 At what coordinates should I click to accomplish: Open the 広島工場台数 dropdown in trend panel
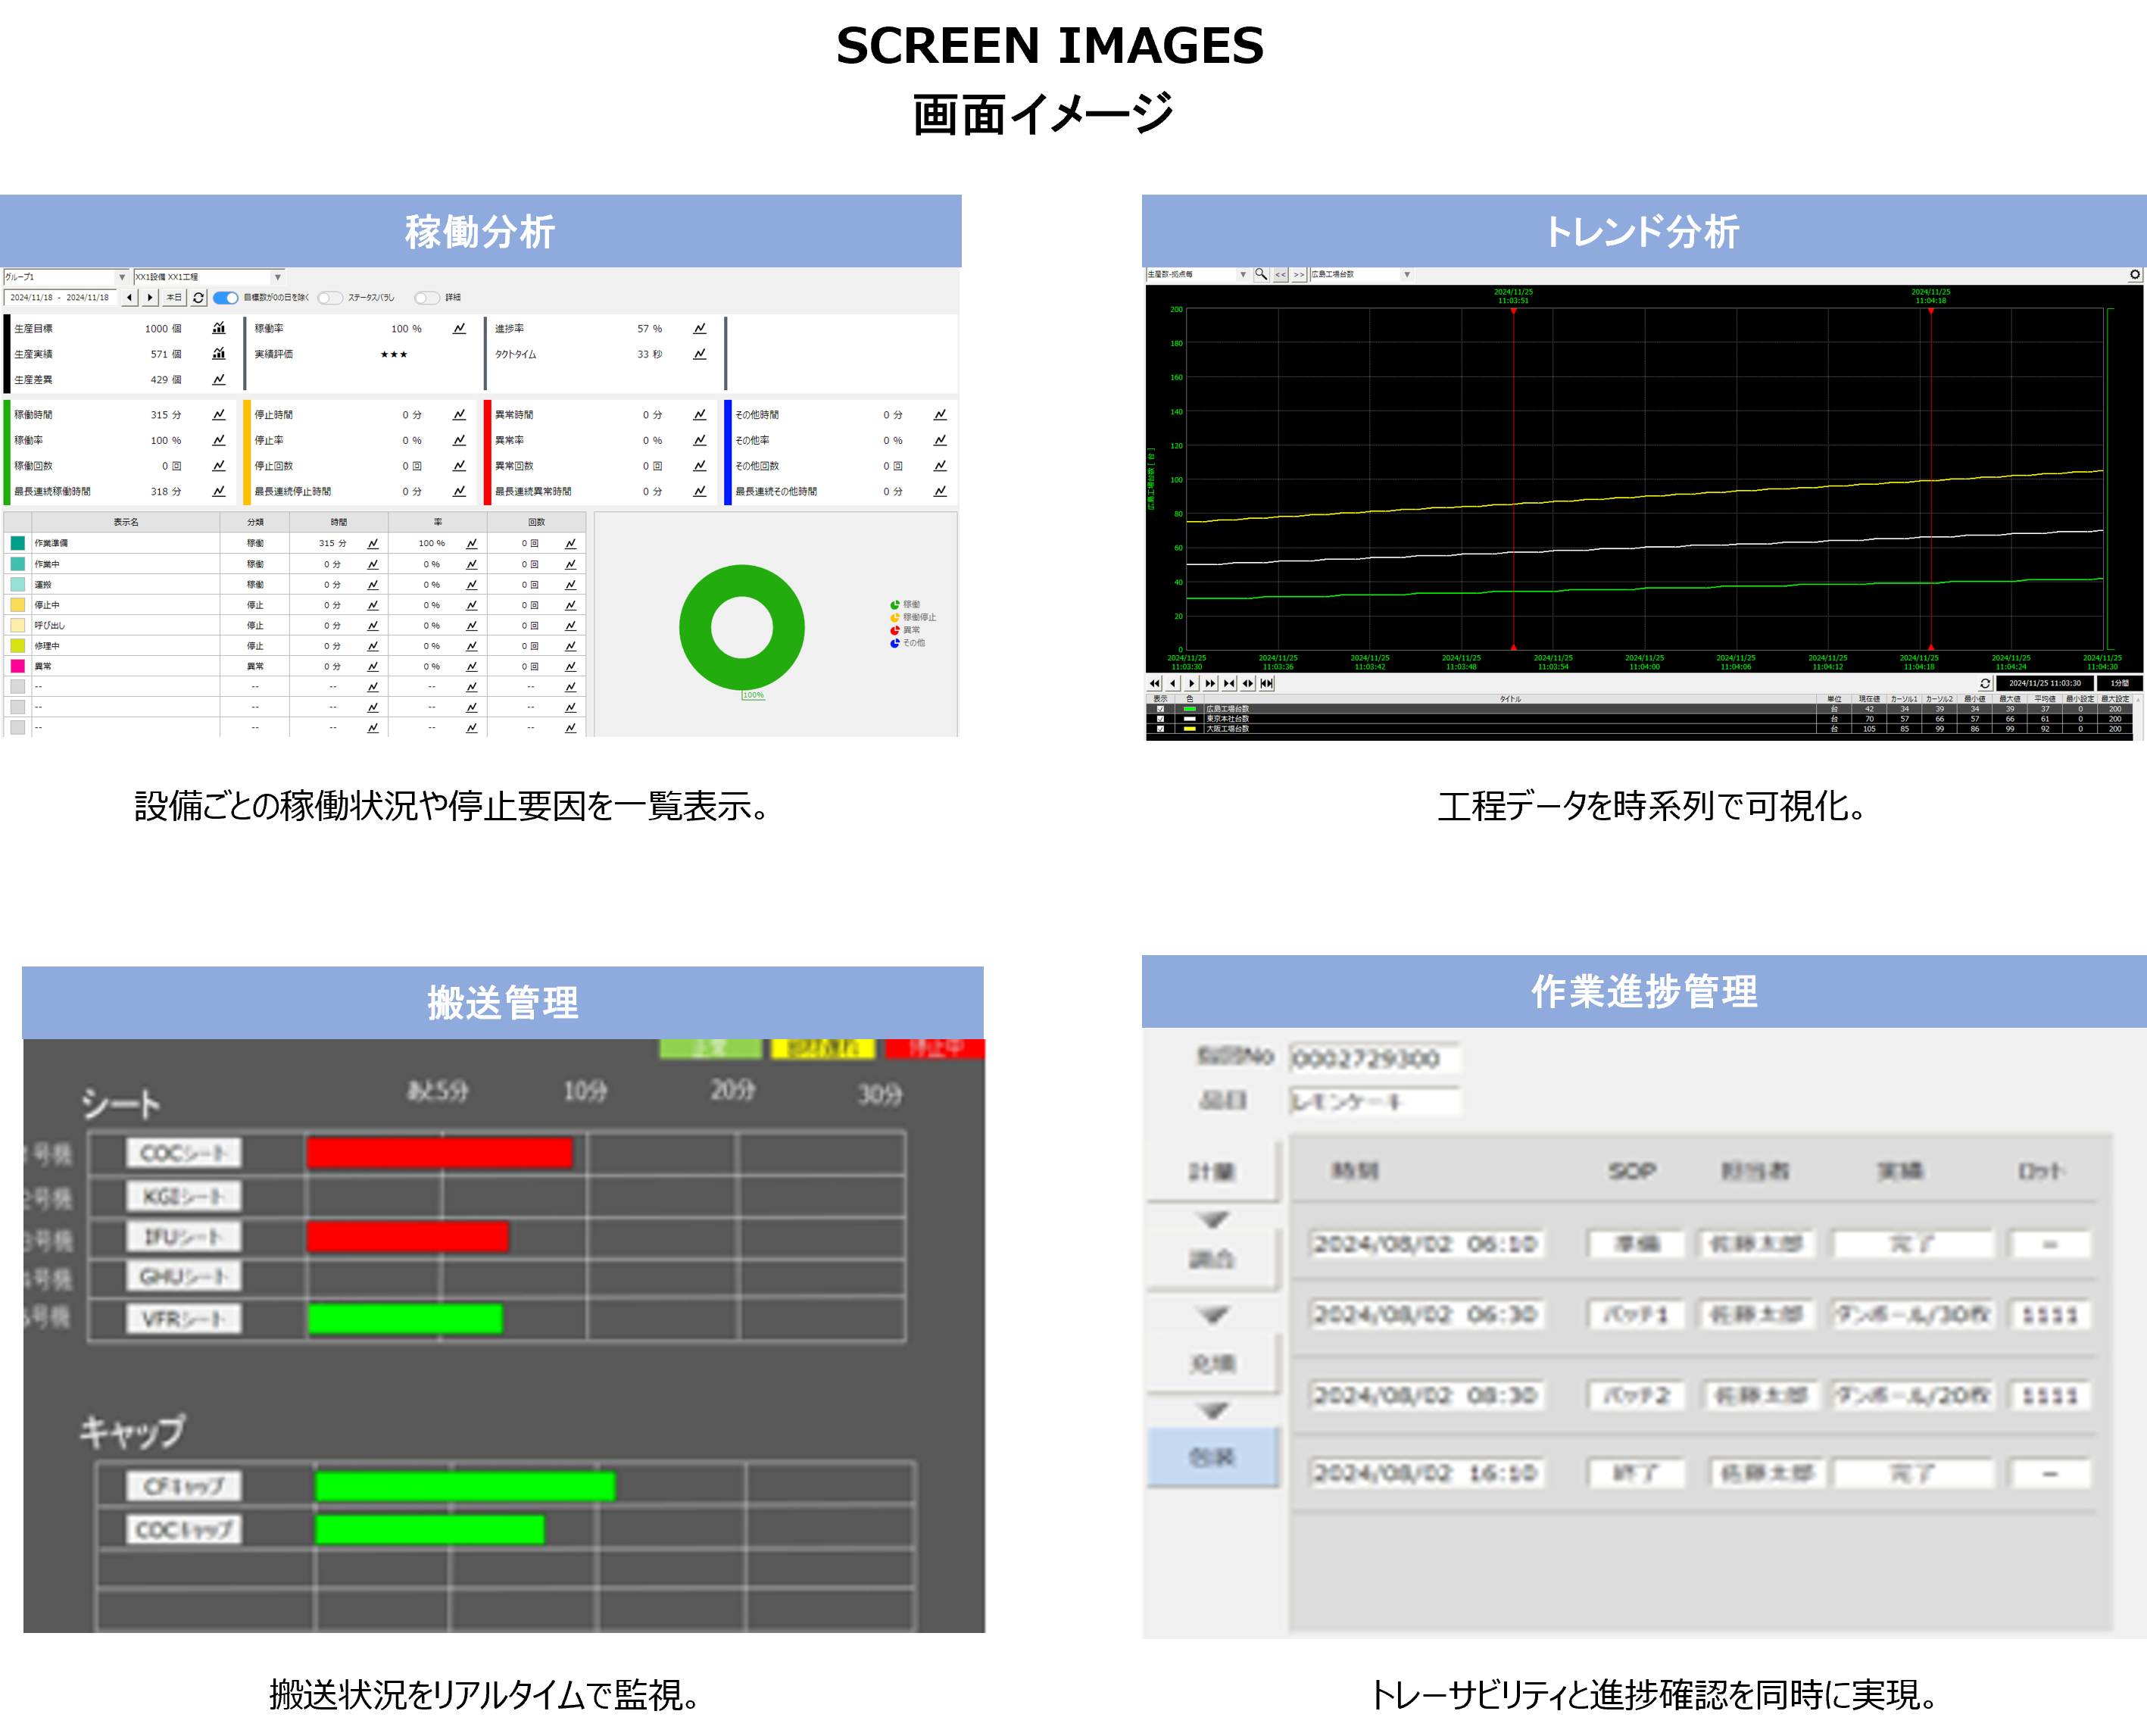tap(1406, 274)
